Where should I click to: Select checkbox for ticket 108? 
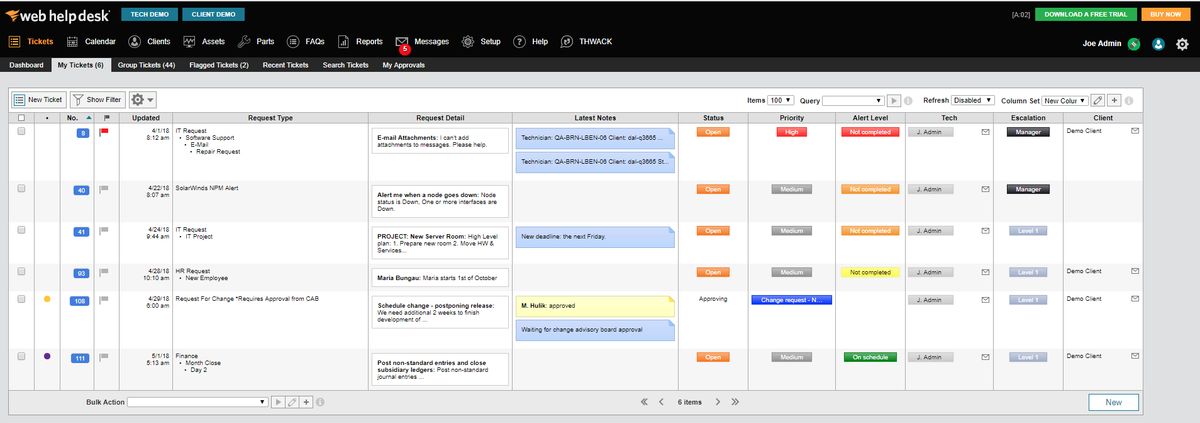click(x=21, y=300)
